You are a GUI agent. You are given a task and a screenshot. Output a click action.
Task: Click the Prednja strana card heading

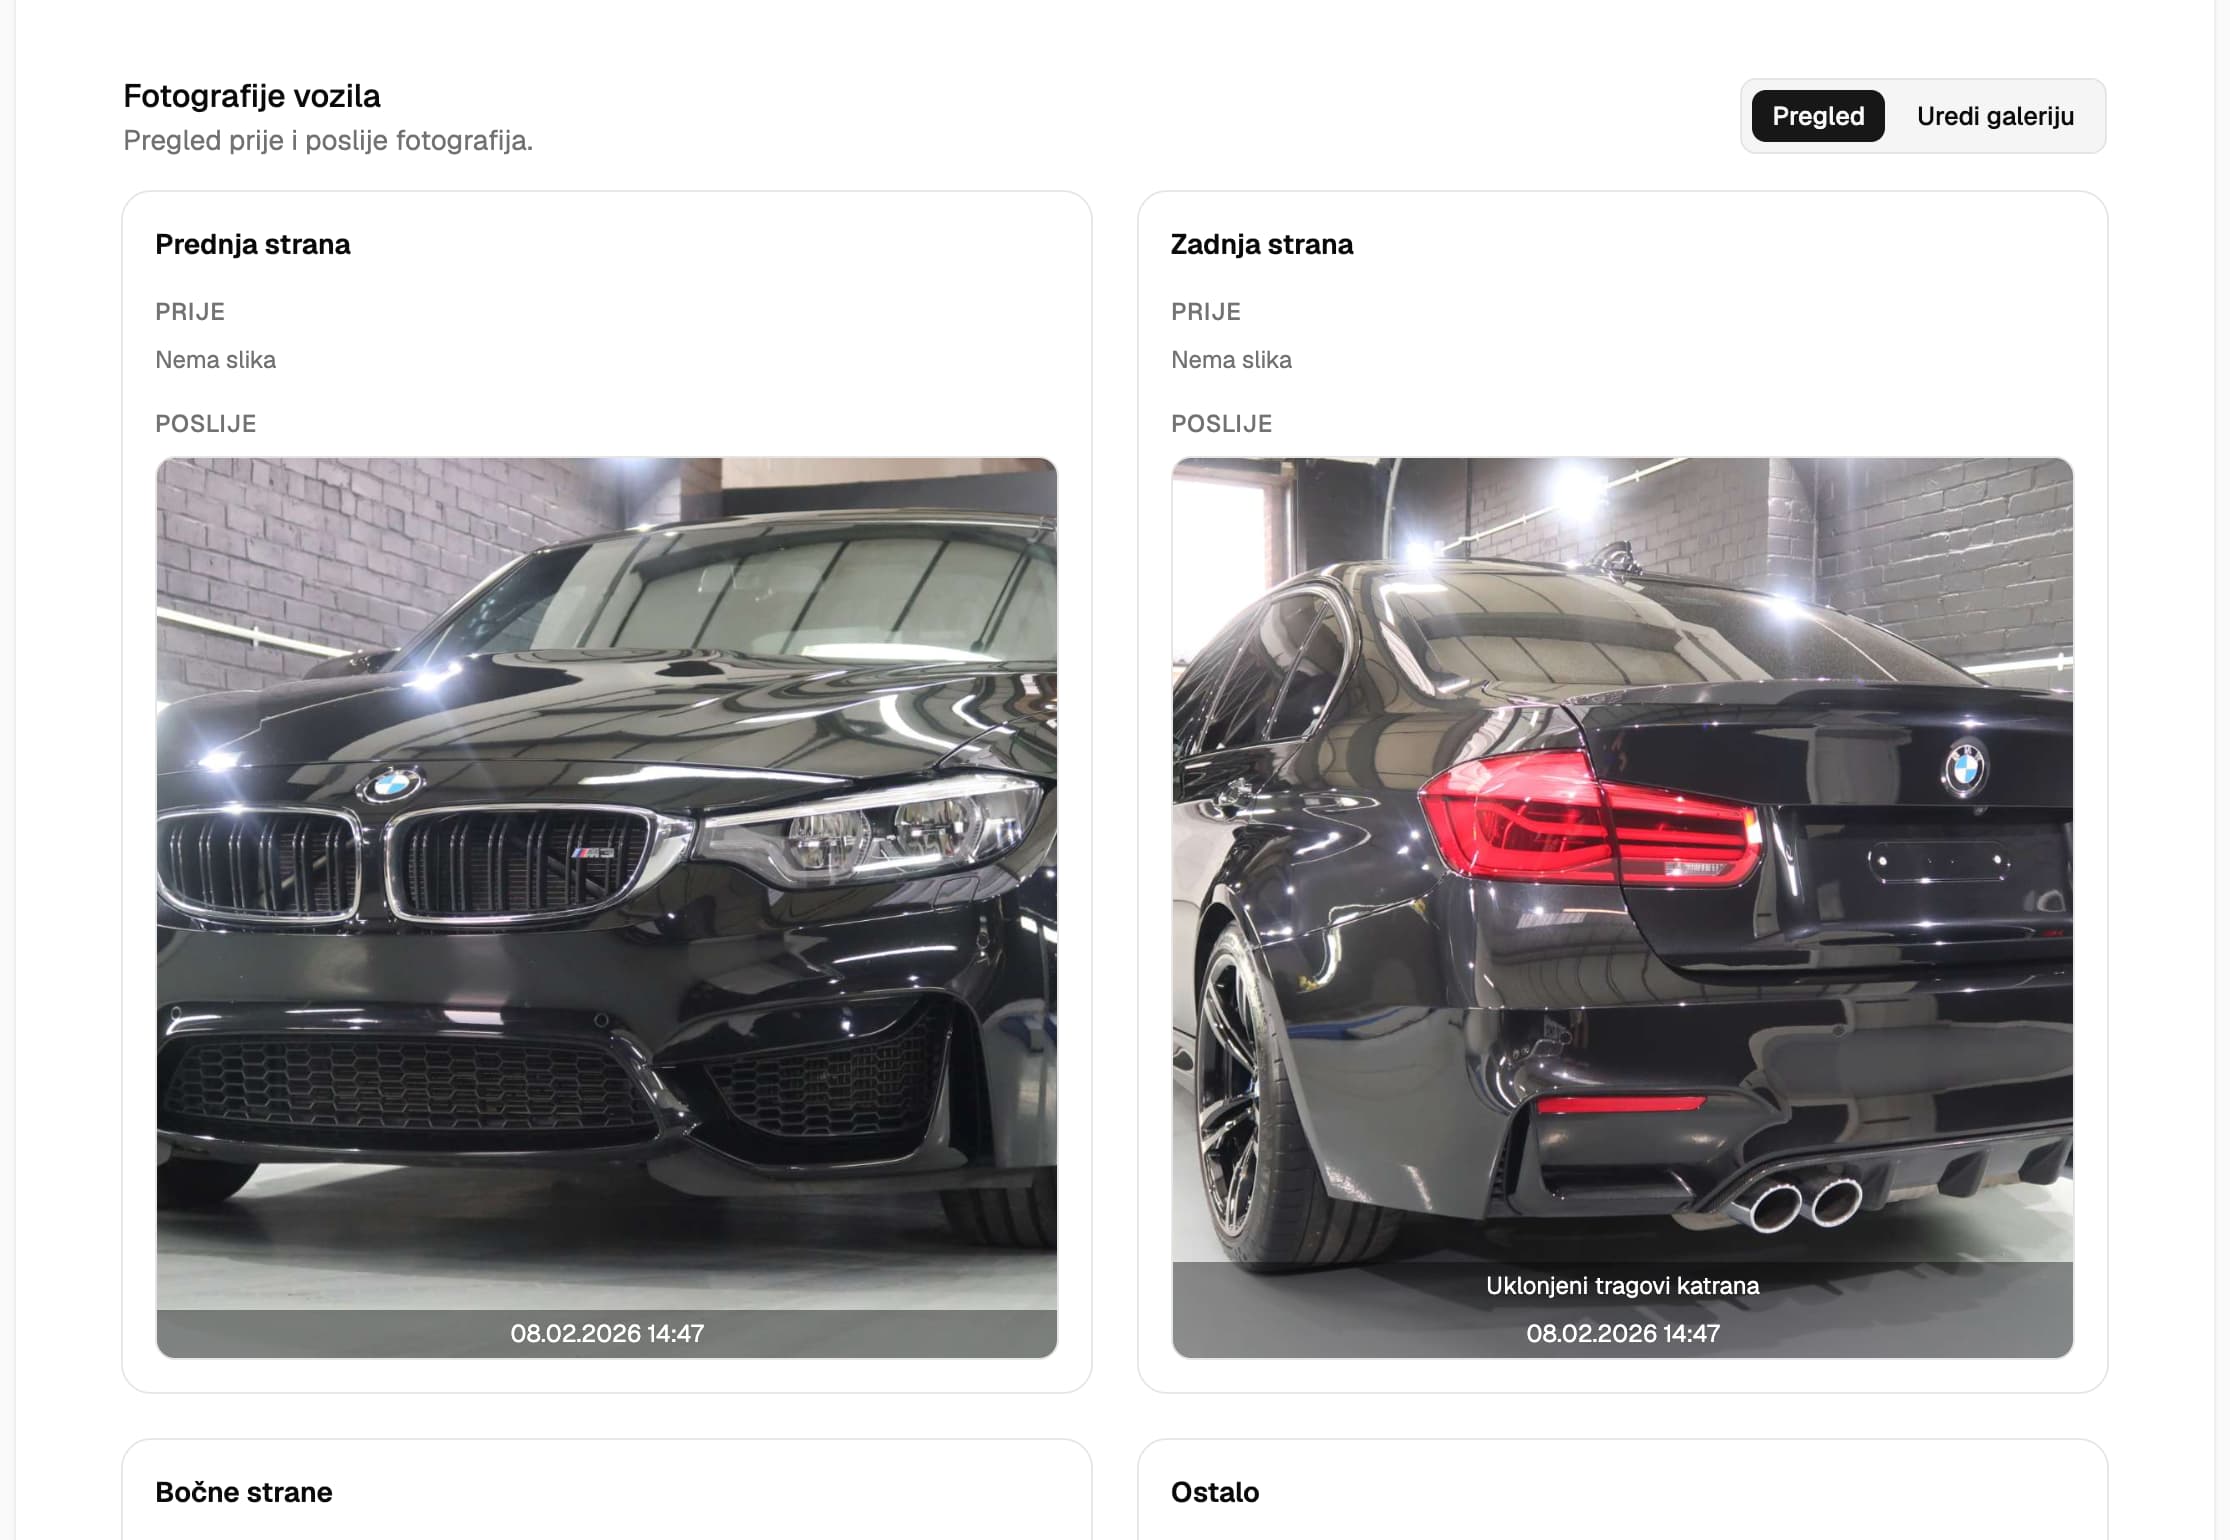[x=253, y=245]
